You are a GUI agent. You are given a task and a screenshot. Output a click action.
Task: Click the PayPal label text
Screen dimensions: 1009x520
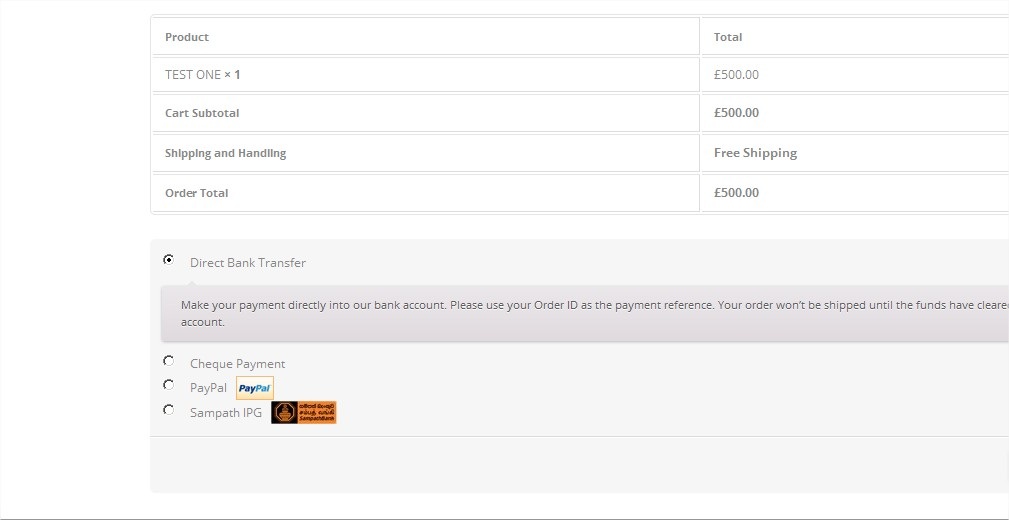pos(208,388)
